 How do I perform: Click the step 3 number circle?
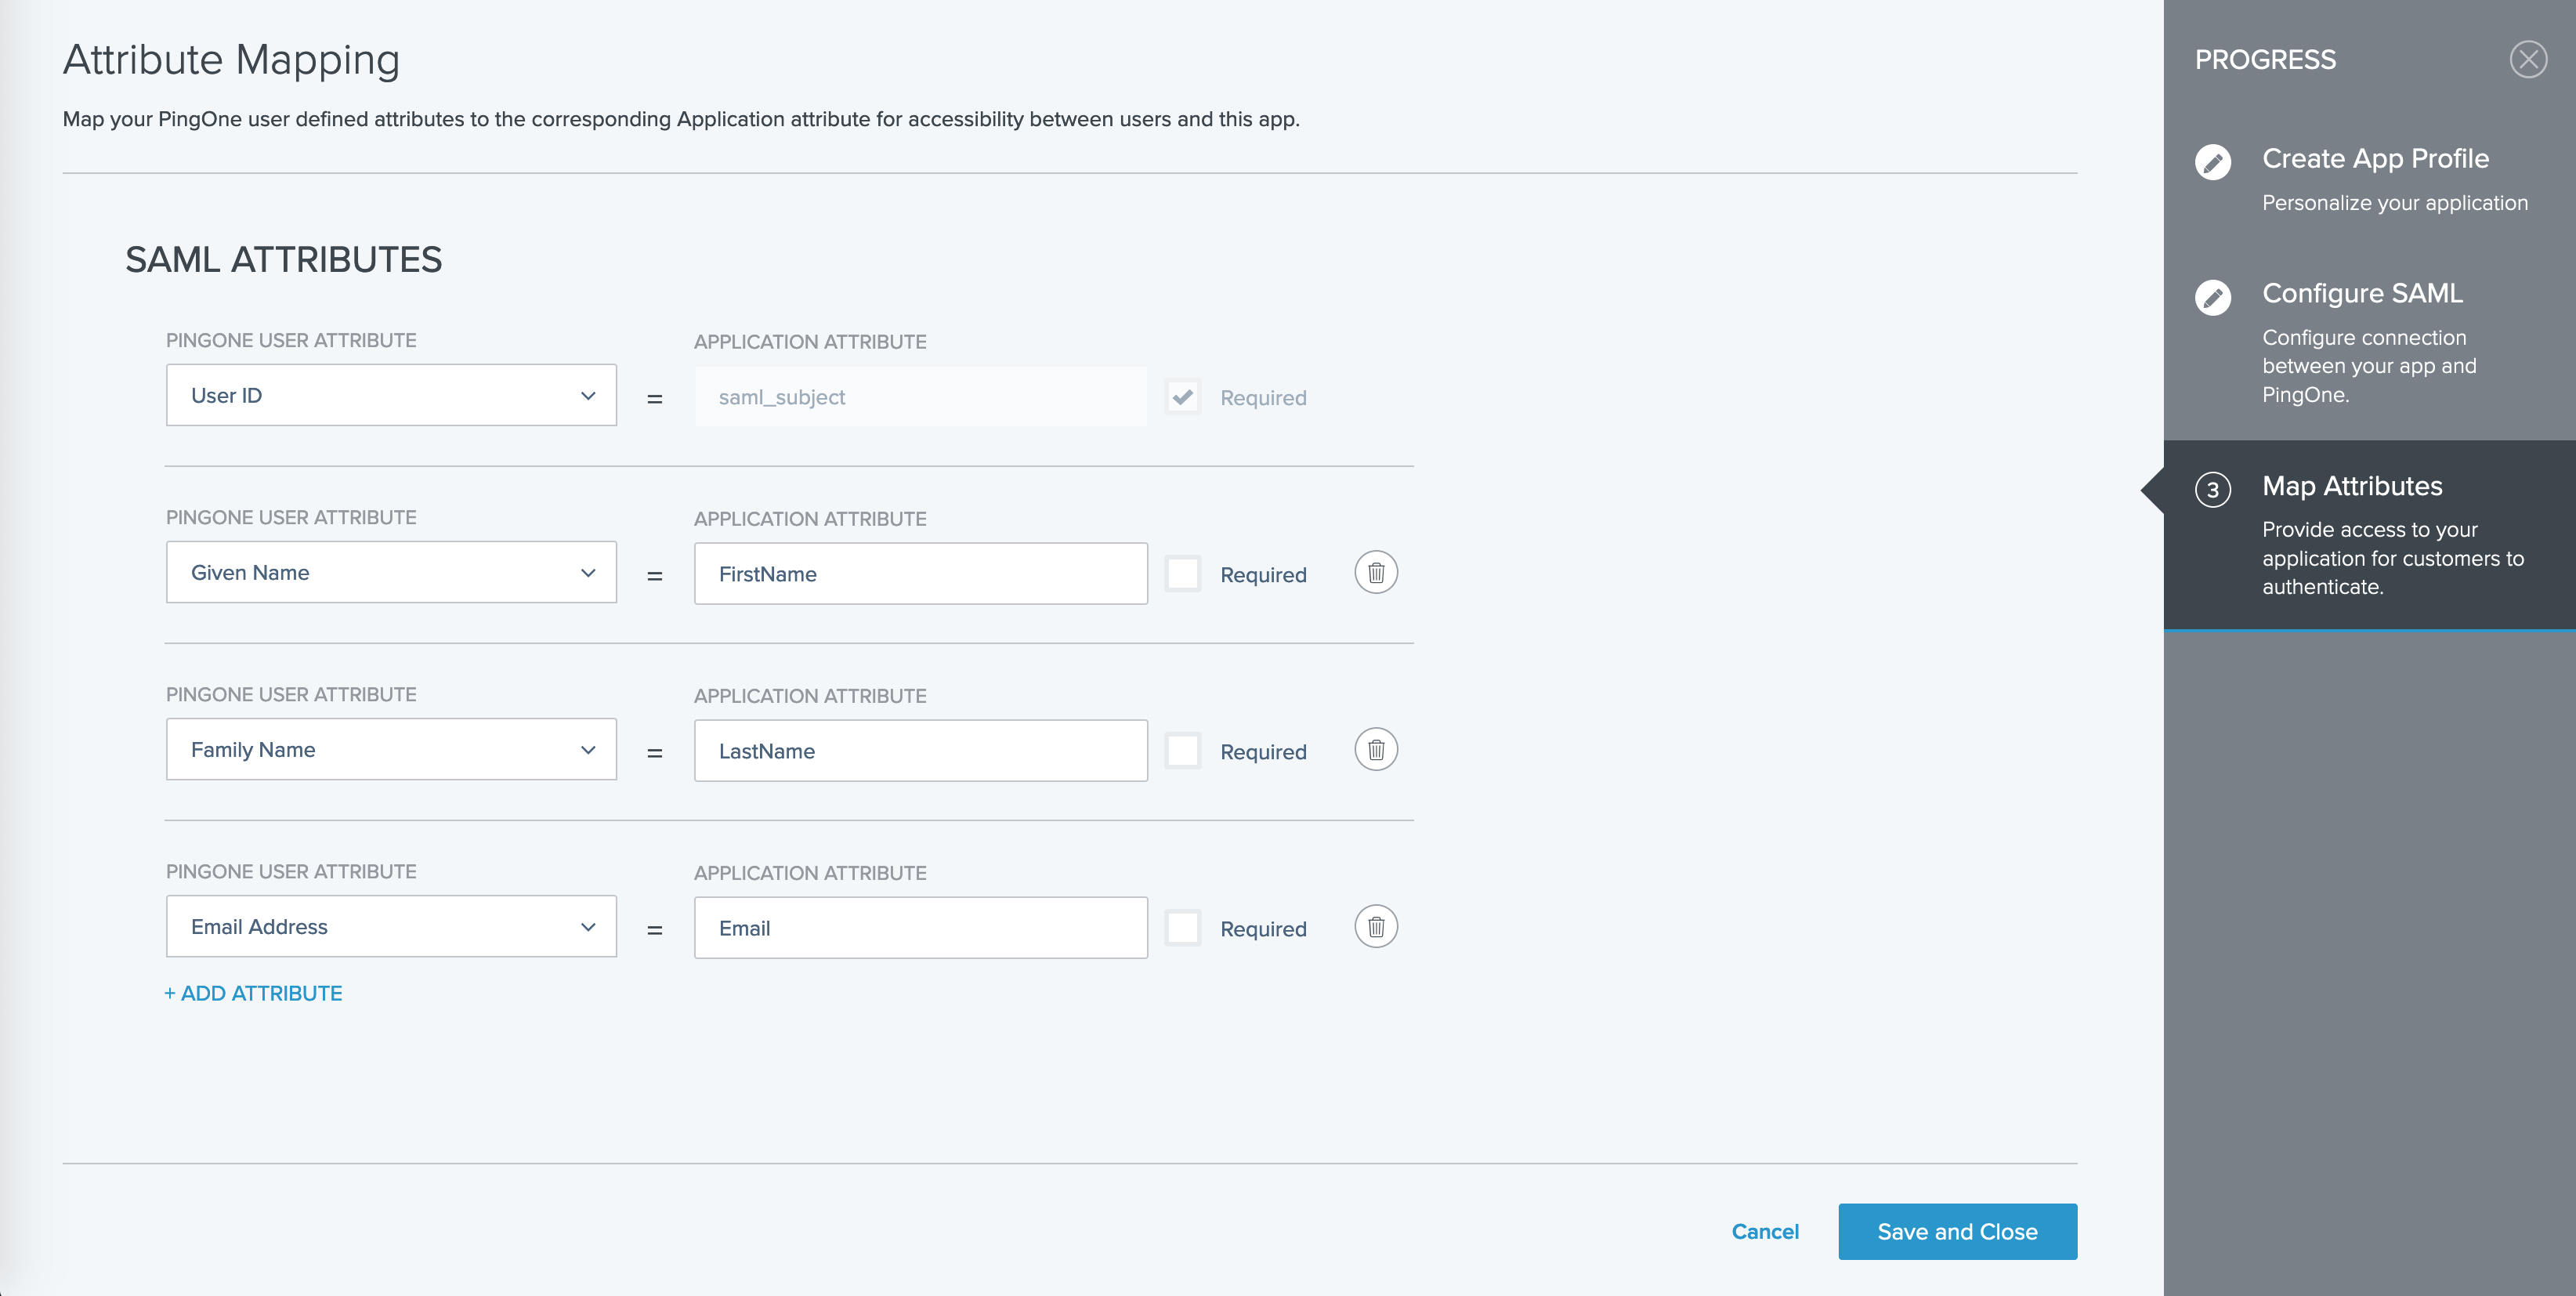point(2212,490)
